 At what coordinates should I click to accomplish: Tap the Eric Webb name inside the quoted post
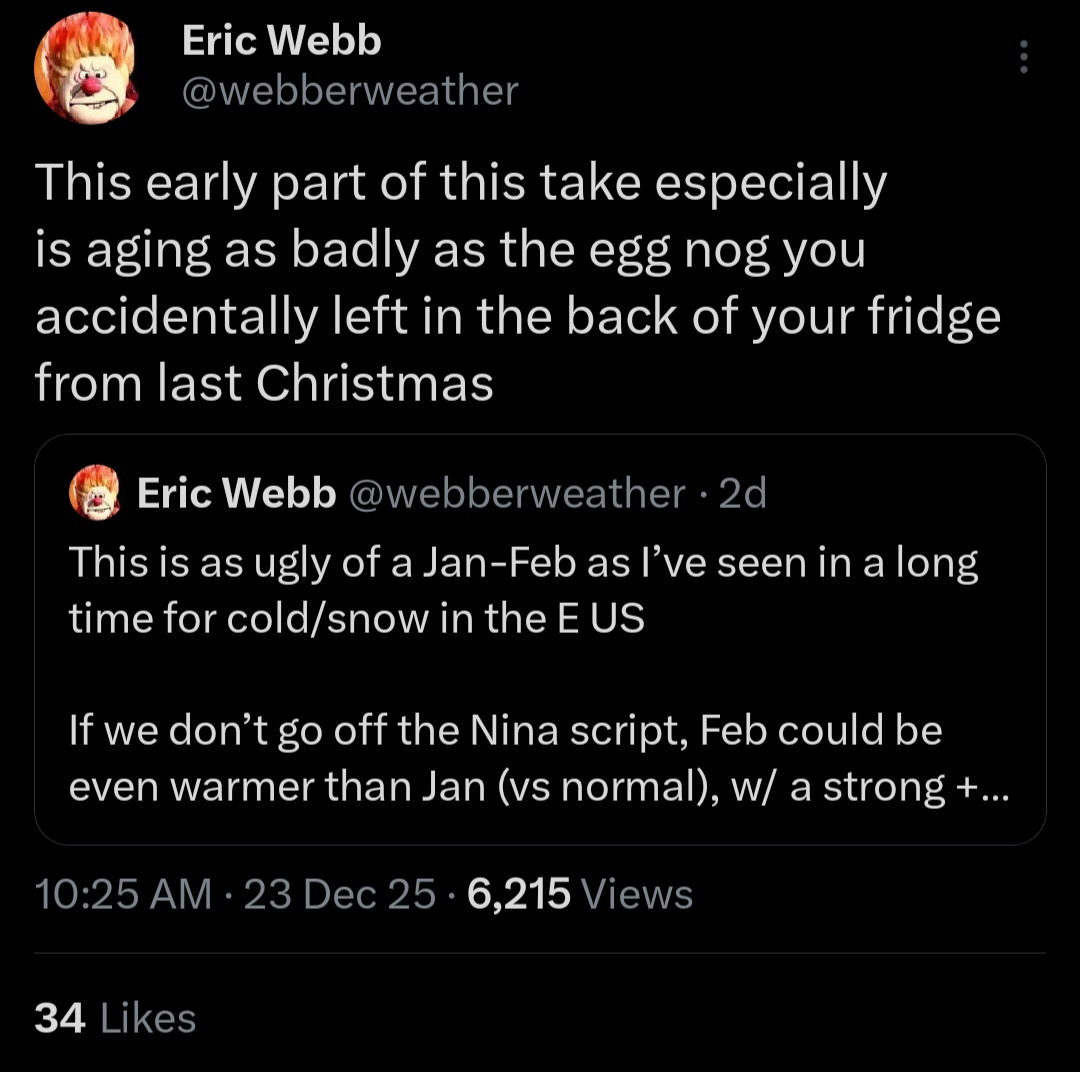[x=236, y=493]
